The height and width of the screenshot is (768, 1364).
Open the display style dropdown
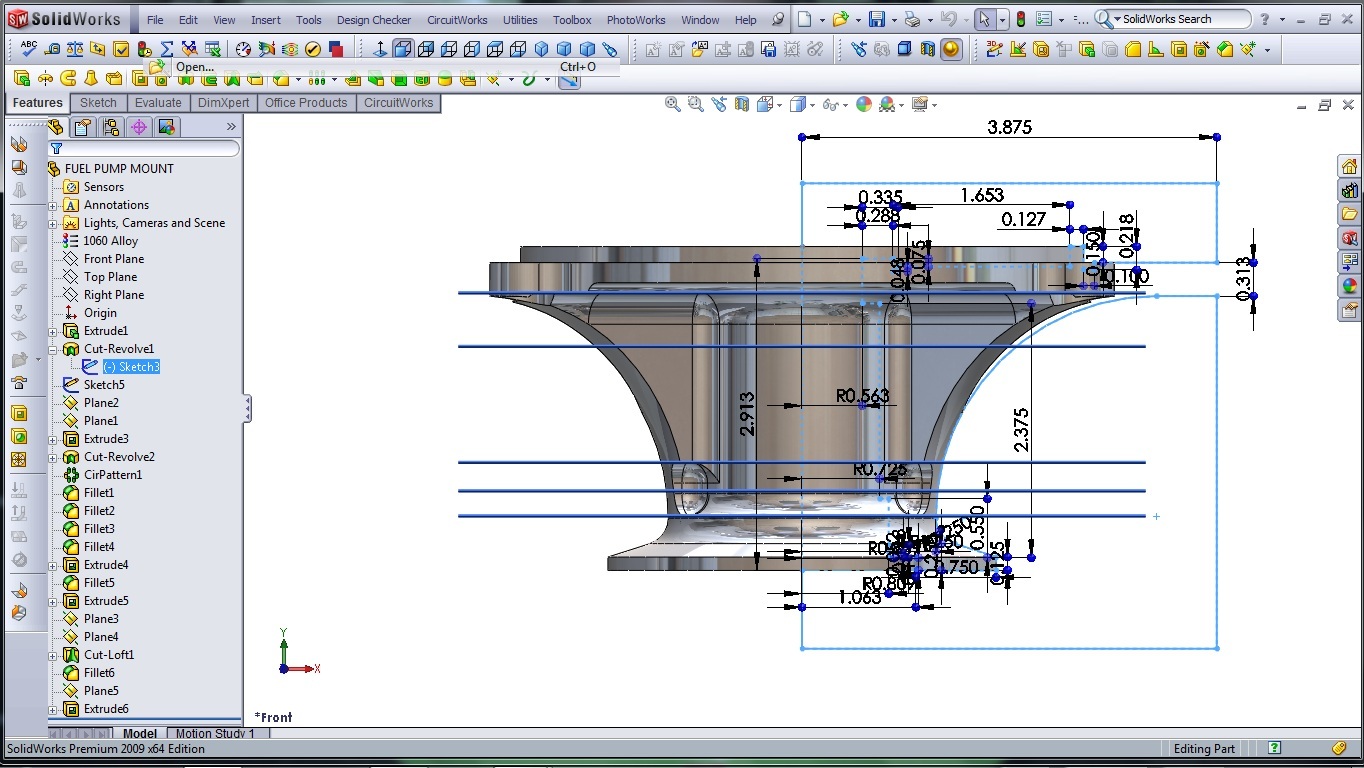pyautogui.click(x=812, y=104)
